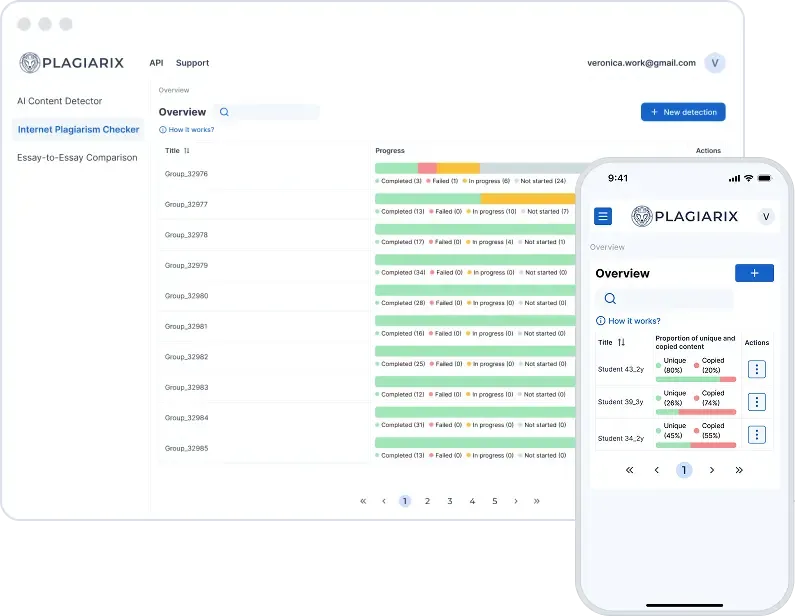
Task: Open the hamburger menu on the phone
Action: coord(603,216)
